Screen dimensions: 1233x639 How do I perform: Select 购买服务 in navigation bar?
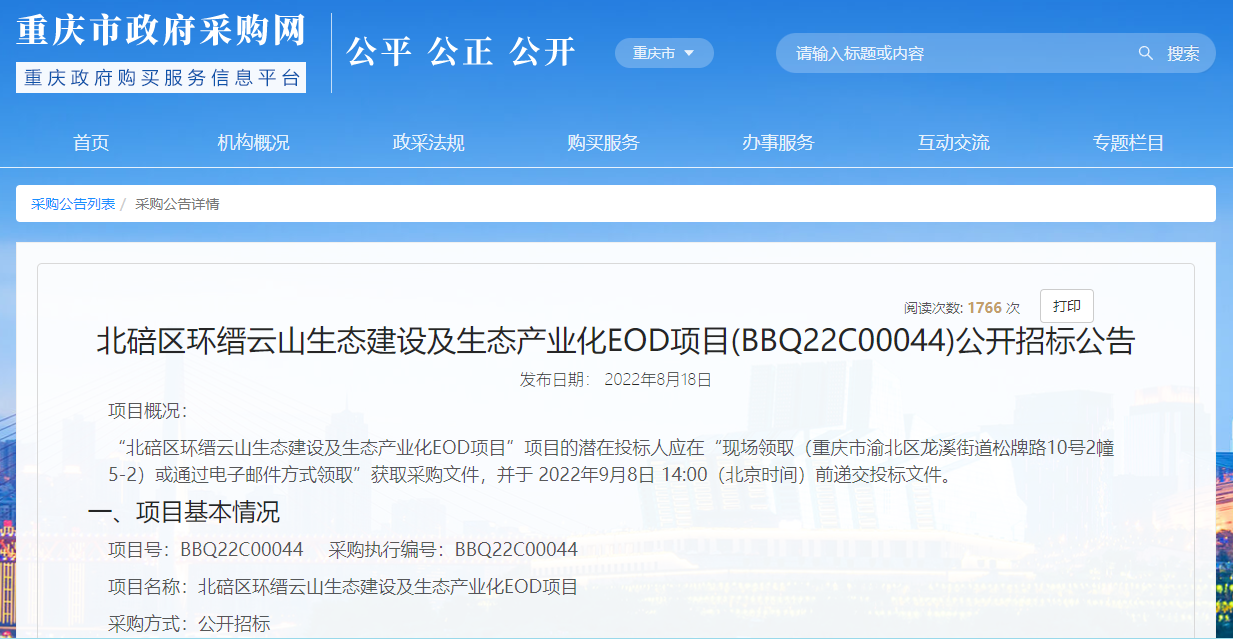pyautogui.click(x=603, y=142)
